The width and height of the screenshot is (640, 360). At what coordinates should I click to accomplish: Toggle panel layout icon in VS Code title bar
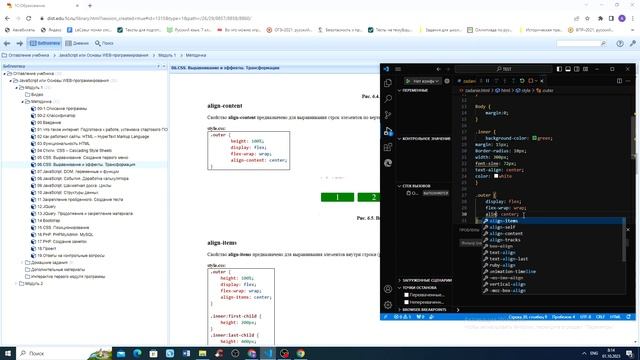(568, 69)
